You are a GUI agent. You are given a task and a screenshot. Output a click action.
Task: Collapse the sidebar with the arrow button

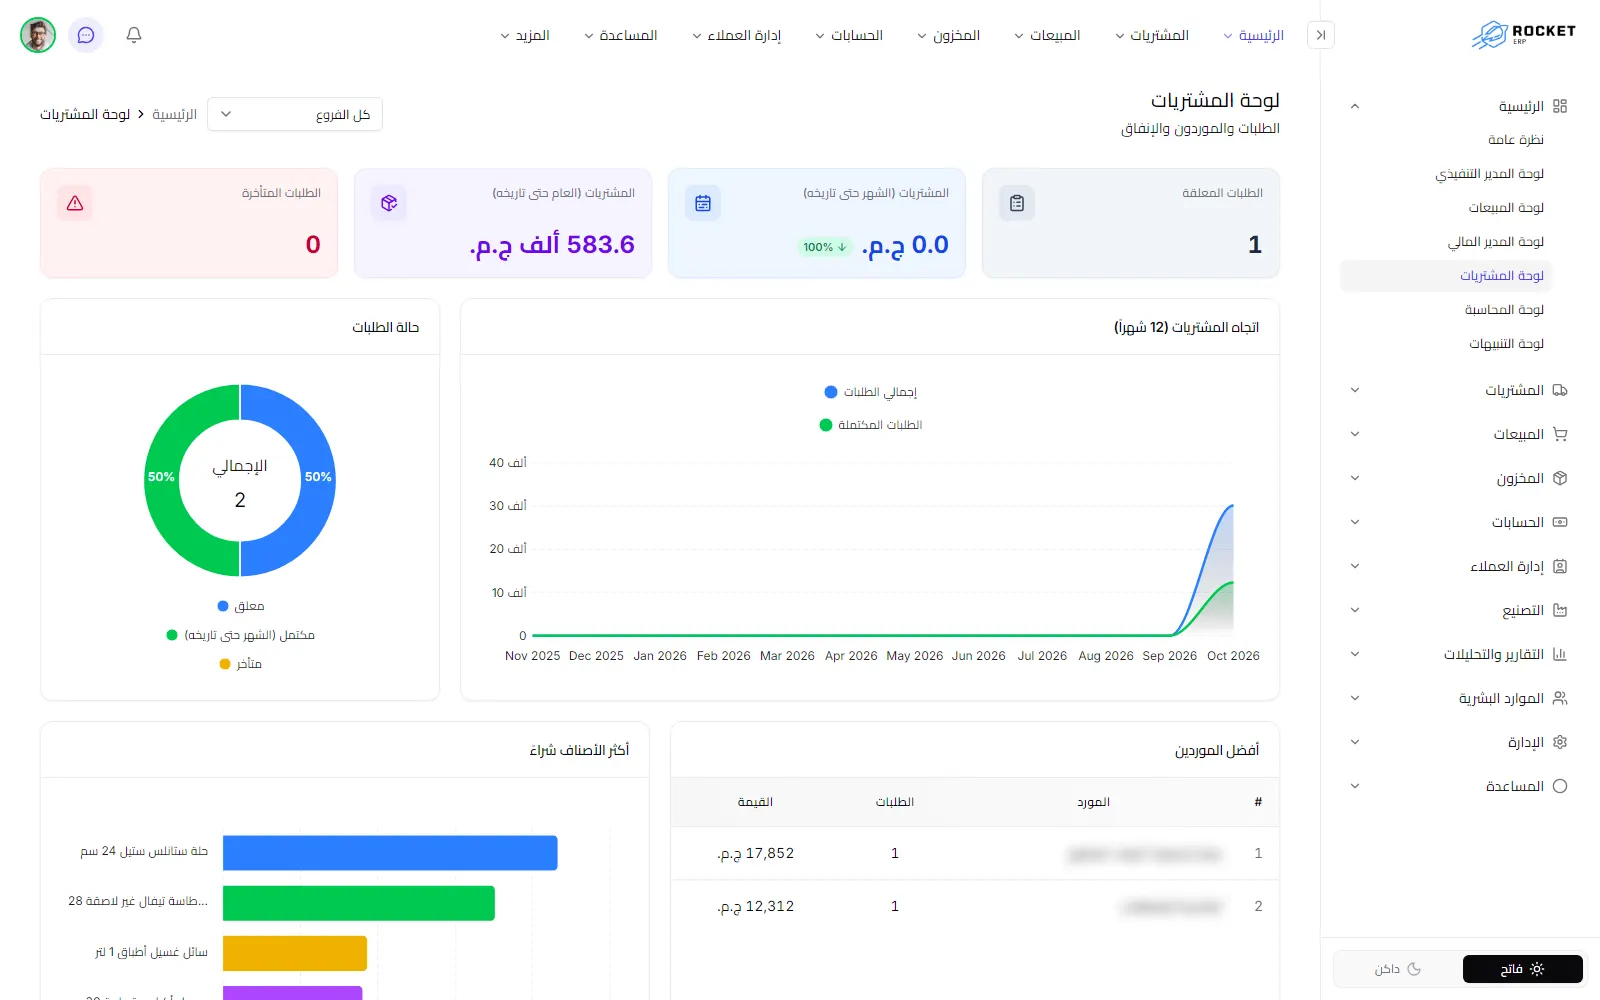[x=1321, y=35]
